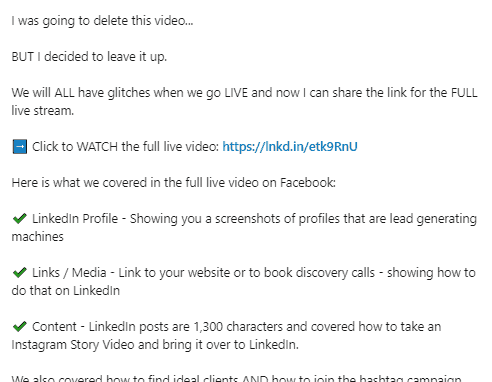This screenshot has height=382, width=492.
Task: Click the cut-off line starting 'We also covered'
Action: [236, 379]
